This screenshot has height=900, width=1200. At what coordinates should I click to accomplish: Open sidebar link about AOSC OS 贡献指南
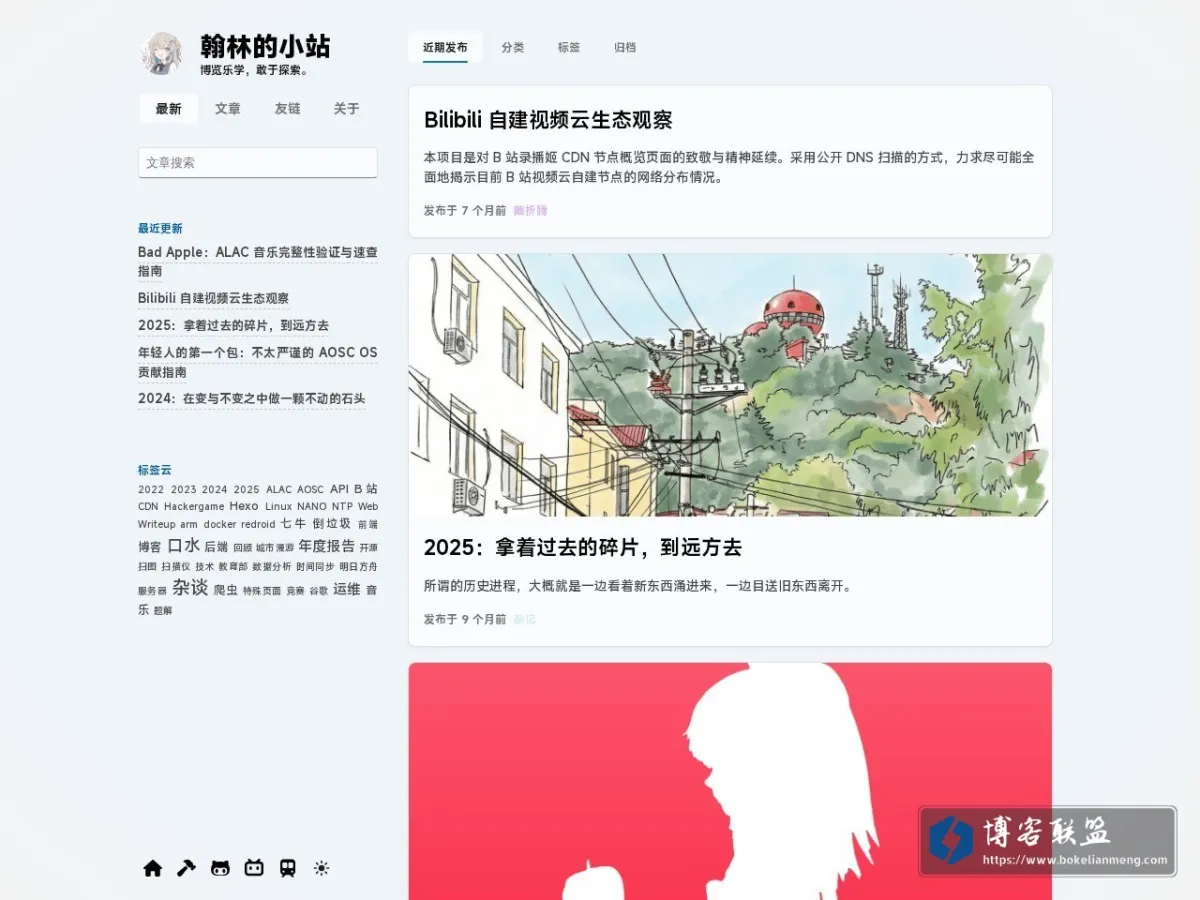(x=258, y=362)
